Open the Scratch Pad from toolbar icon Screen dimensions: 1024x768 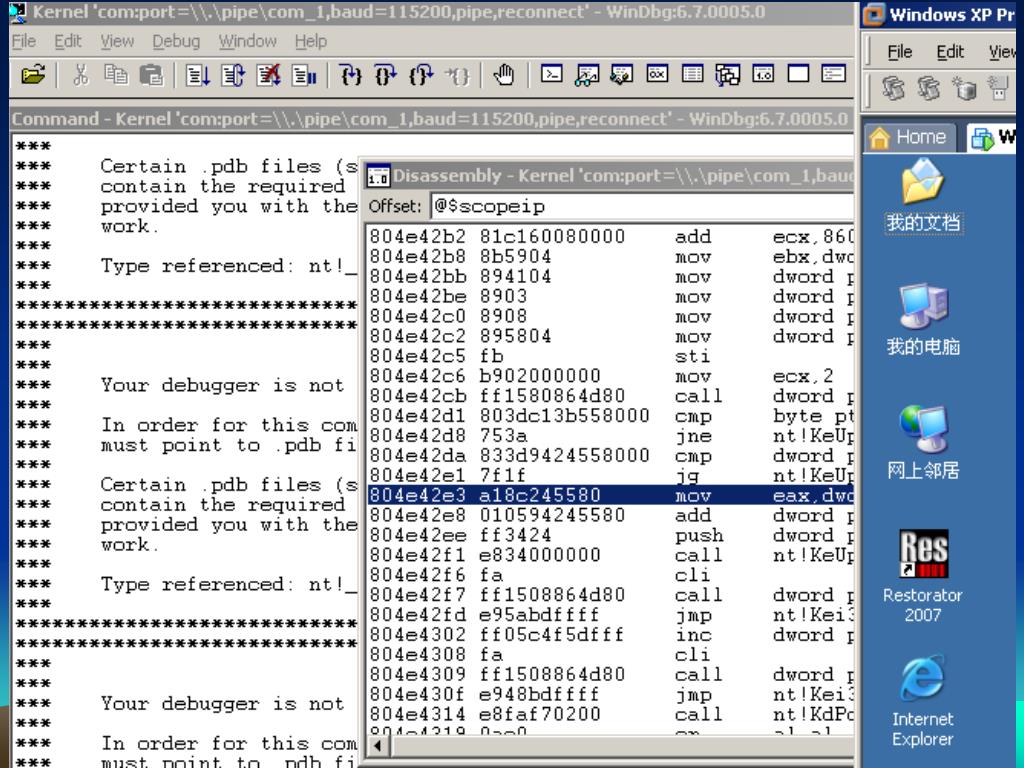[798, 74]
